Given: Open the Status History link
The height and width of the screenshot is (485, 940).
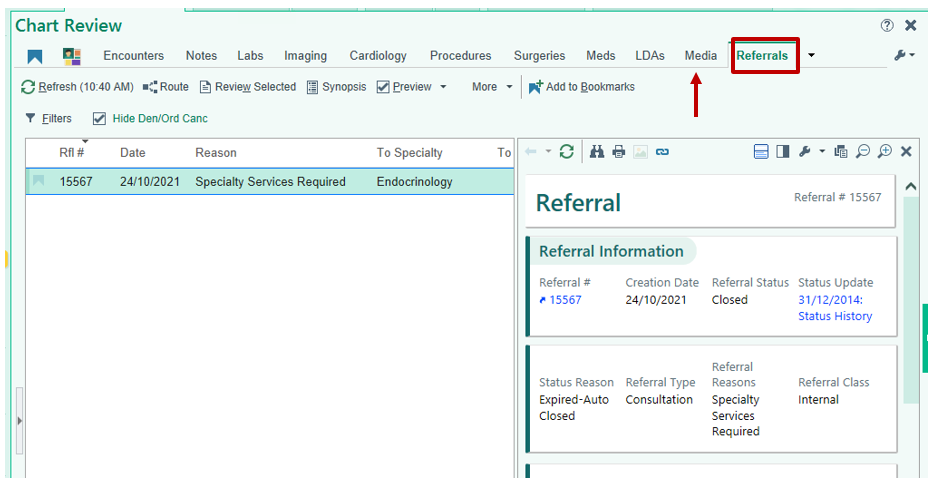Looking at the screenshot, I should point(835,316).
